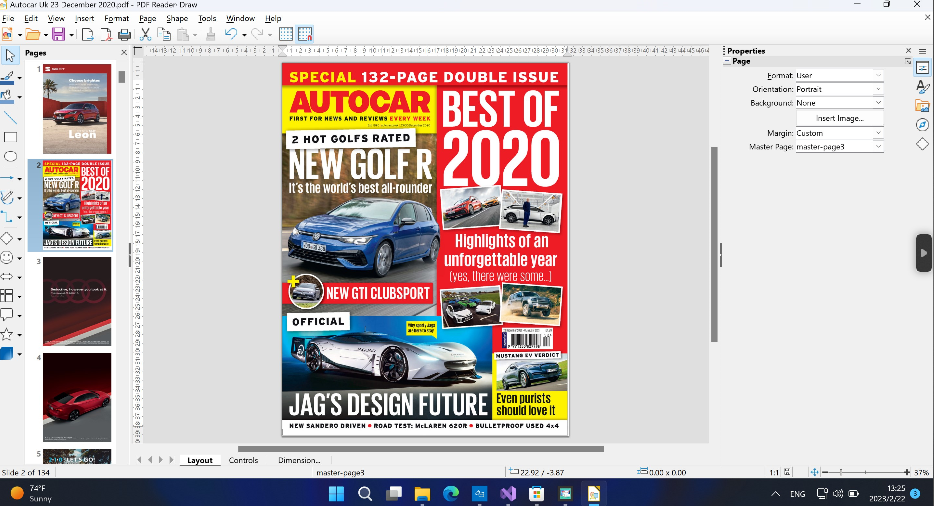Image resolution: width=934 pixels, height=506 pixels.
Task: Open the Edit menu
Action: [31, 18]
